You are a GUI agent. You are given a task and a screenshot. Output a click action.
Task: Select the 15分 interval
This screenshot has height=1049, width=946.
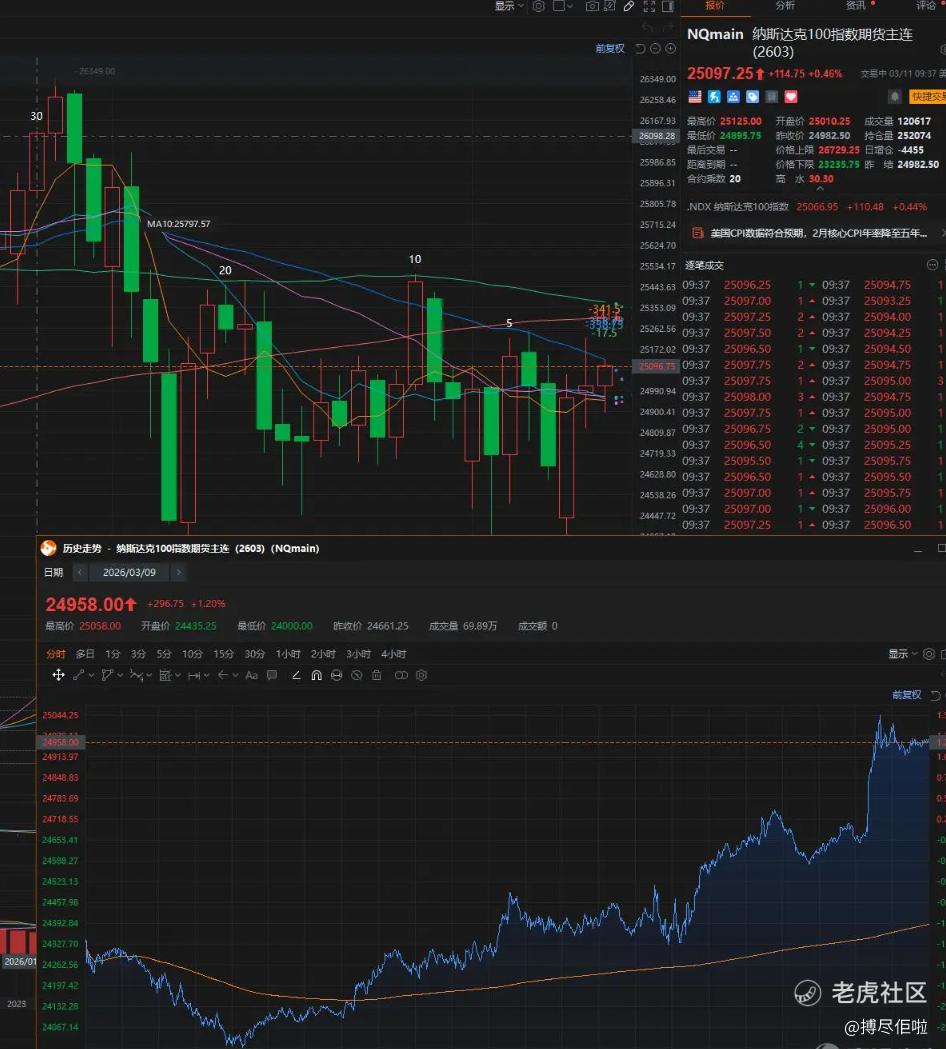223,654
